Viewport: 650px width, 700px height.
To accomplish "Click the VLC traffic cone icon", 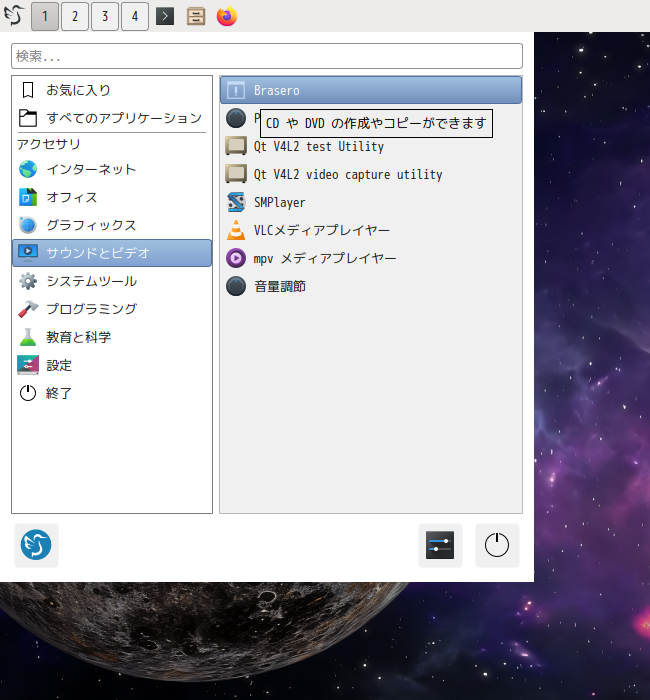I will 236,230.
